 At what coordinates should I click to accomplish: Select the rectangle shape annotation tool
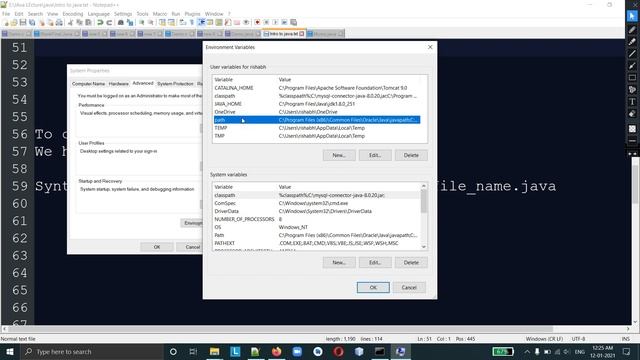tap(632, 78)
